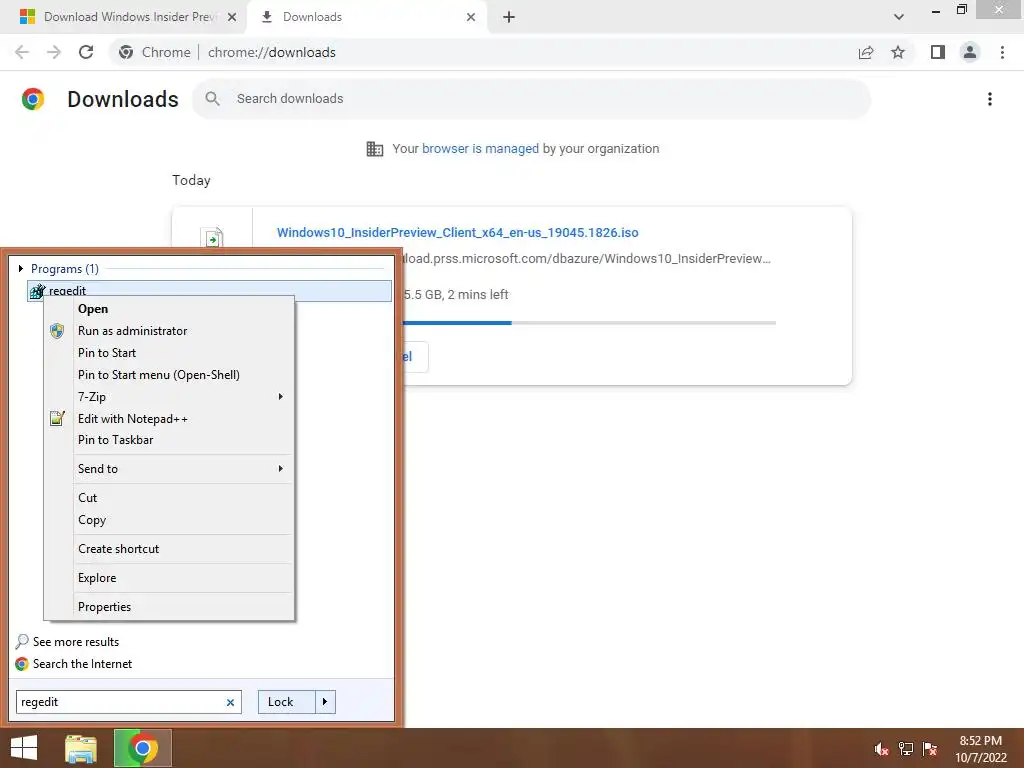
Task: Click the download source URL link
Action: pos(584,259)
